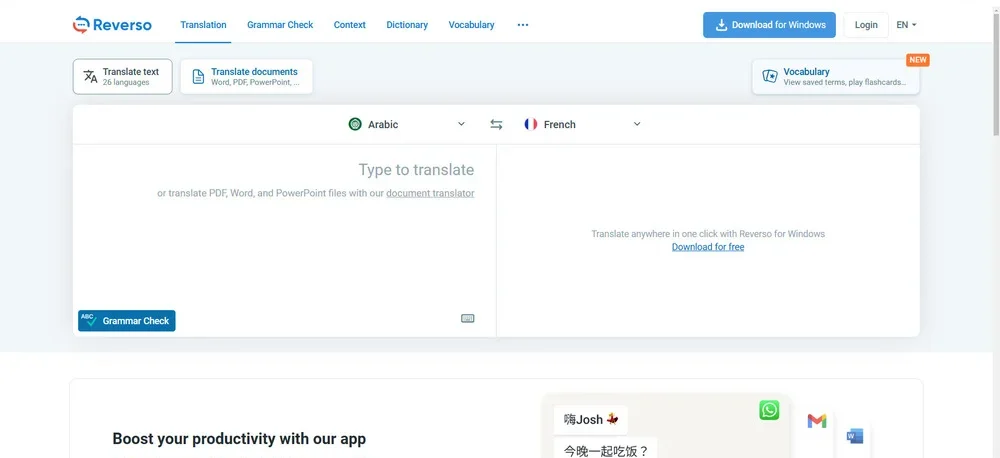Open the Context menu item
Image resolution: width=1000 pixels, height=458 pixels.
click(349, 25)
